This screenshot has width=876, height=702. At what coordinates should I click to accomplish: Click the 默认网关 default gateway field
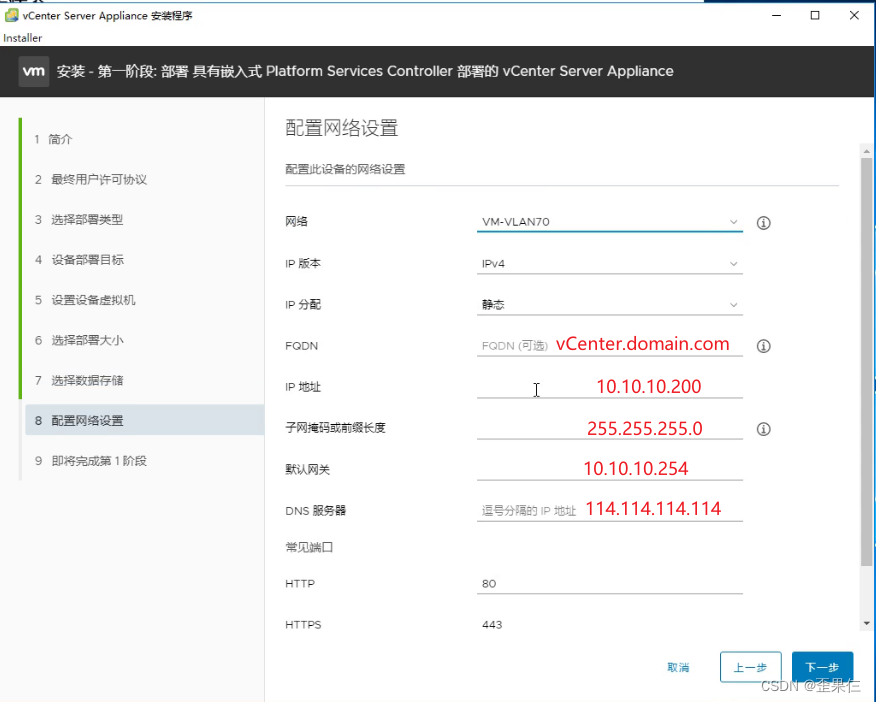(610, 469)
